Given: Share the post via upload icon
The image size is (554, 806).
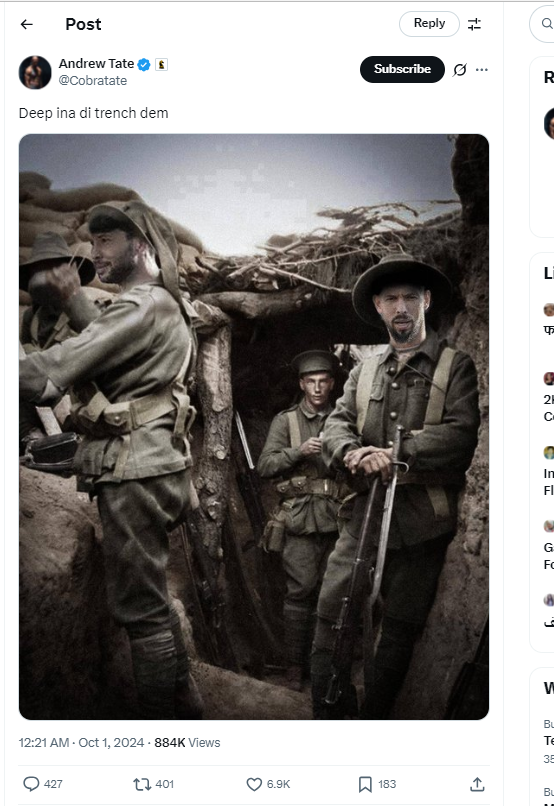Looking at the screenshot, I should click(x=477, y=784).
